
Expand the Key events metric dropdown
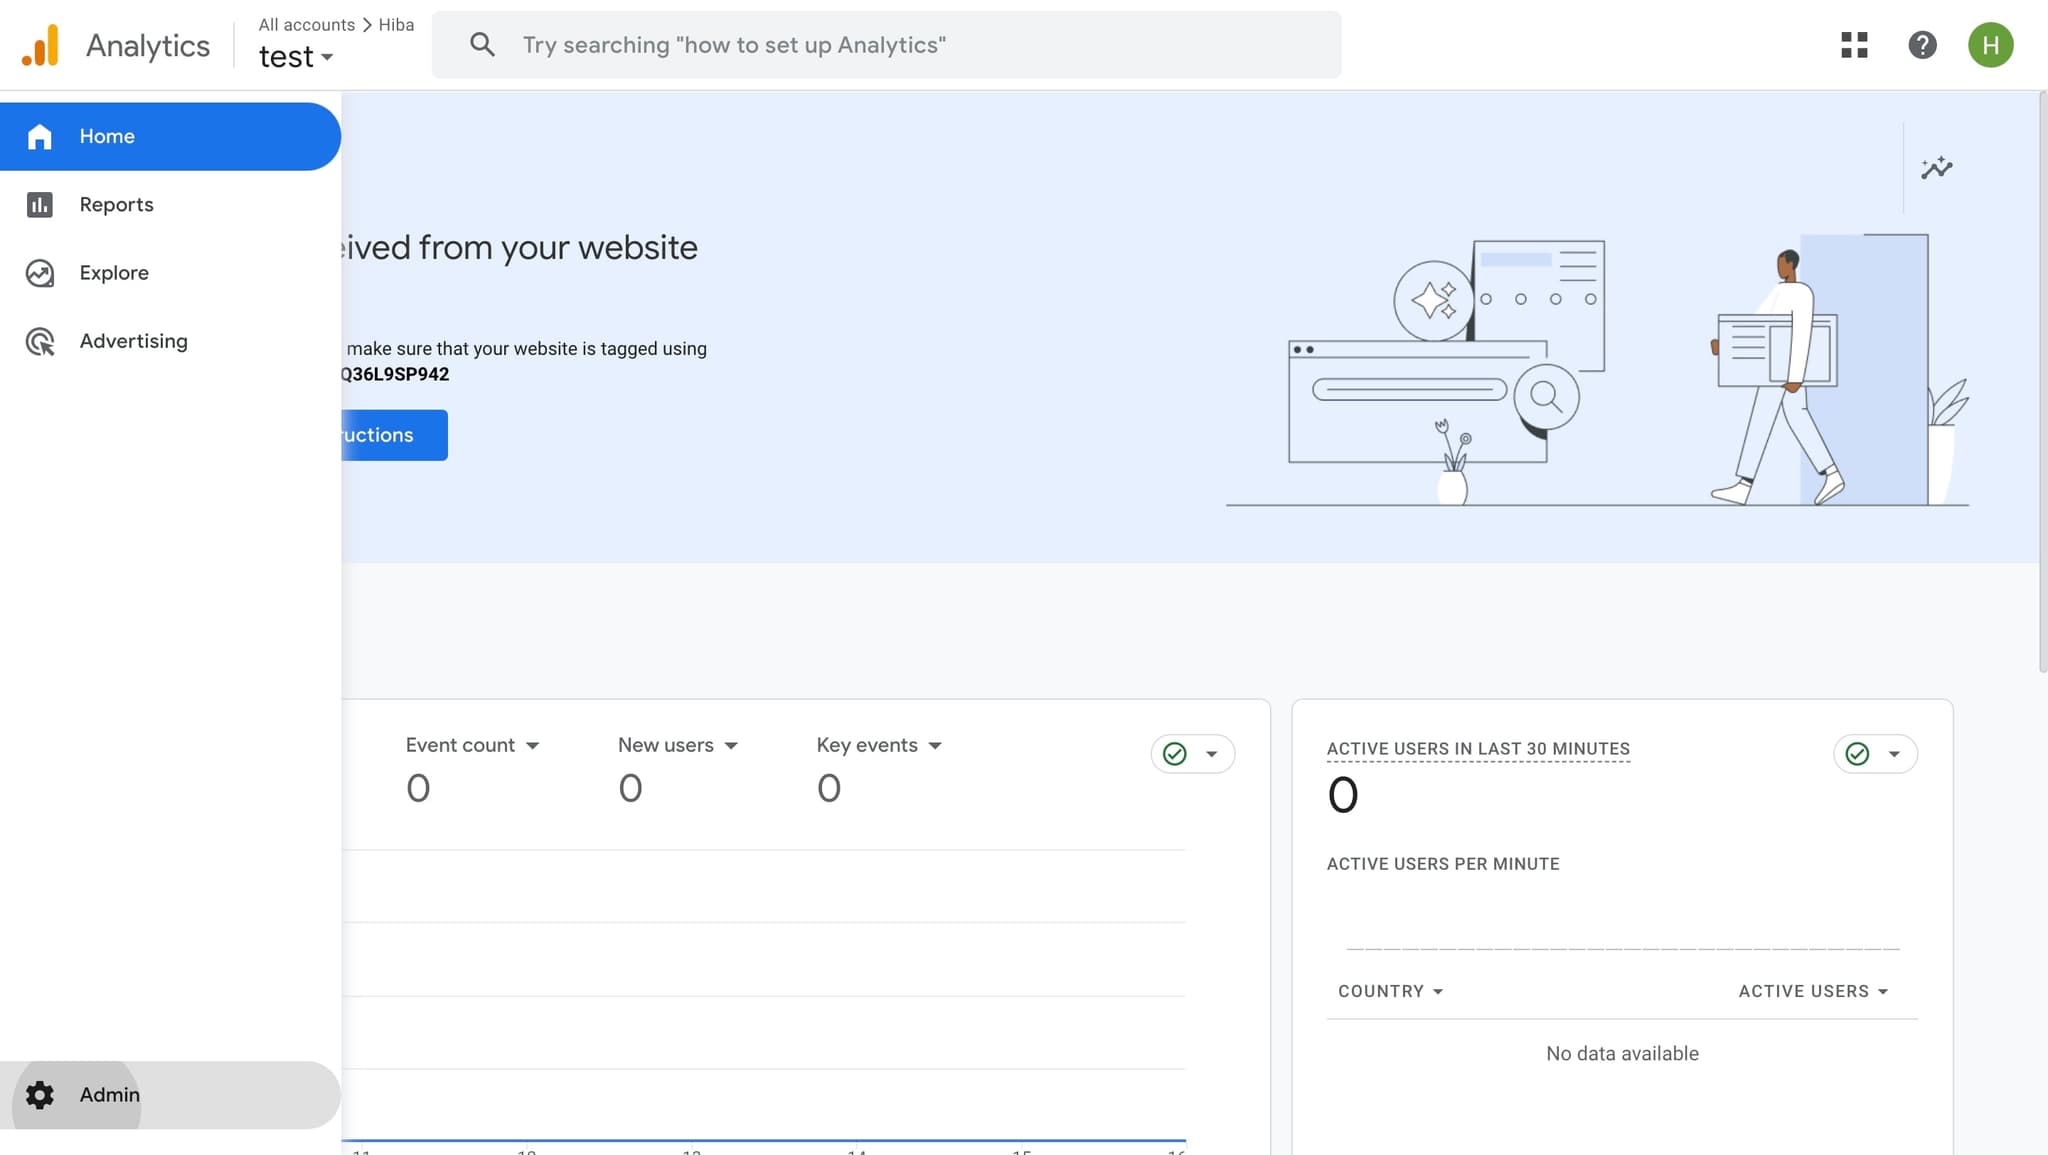935,746
